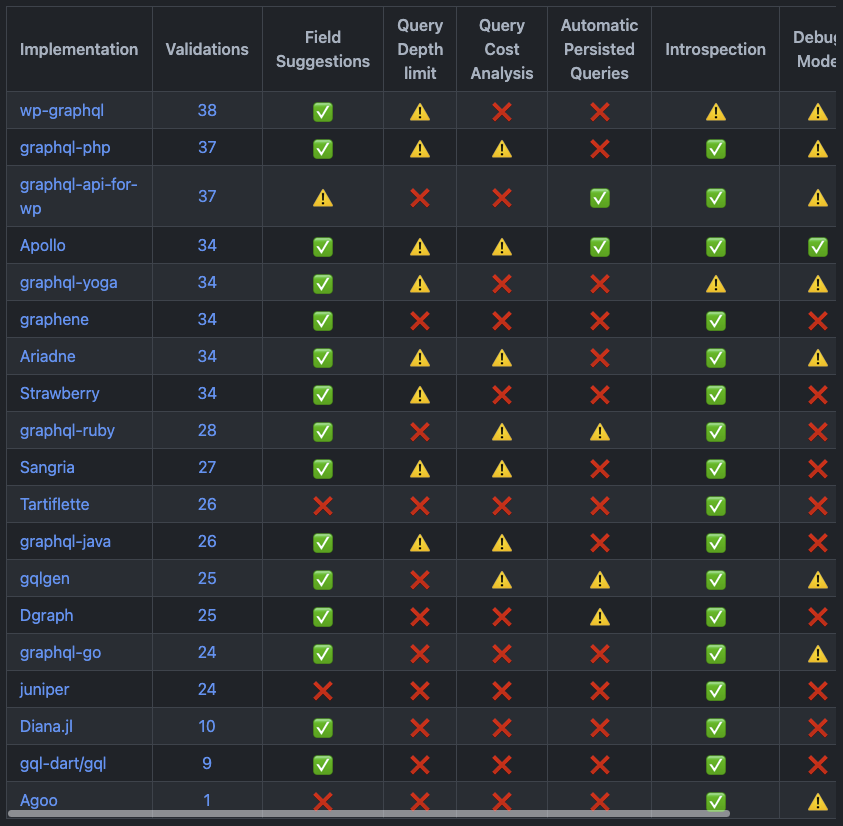Click Tartiflette Introspection green checkmark
The height and width of the screenshot is (826, 843).
[x=716, y=506]
